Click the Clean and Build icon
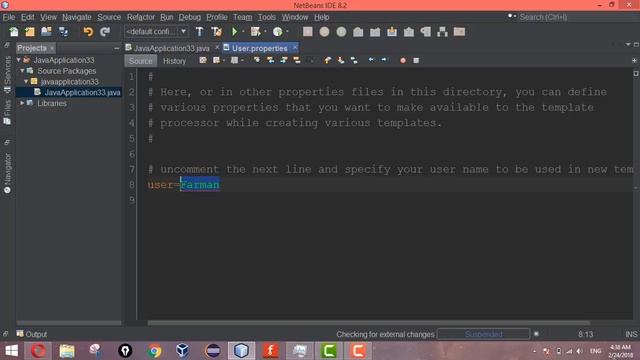This screenshot has width=640, height=360. click(216, 32)
